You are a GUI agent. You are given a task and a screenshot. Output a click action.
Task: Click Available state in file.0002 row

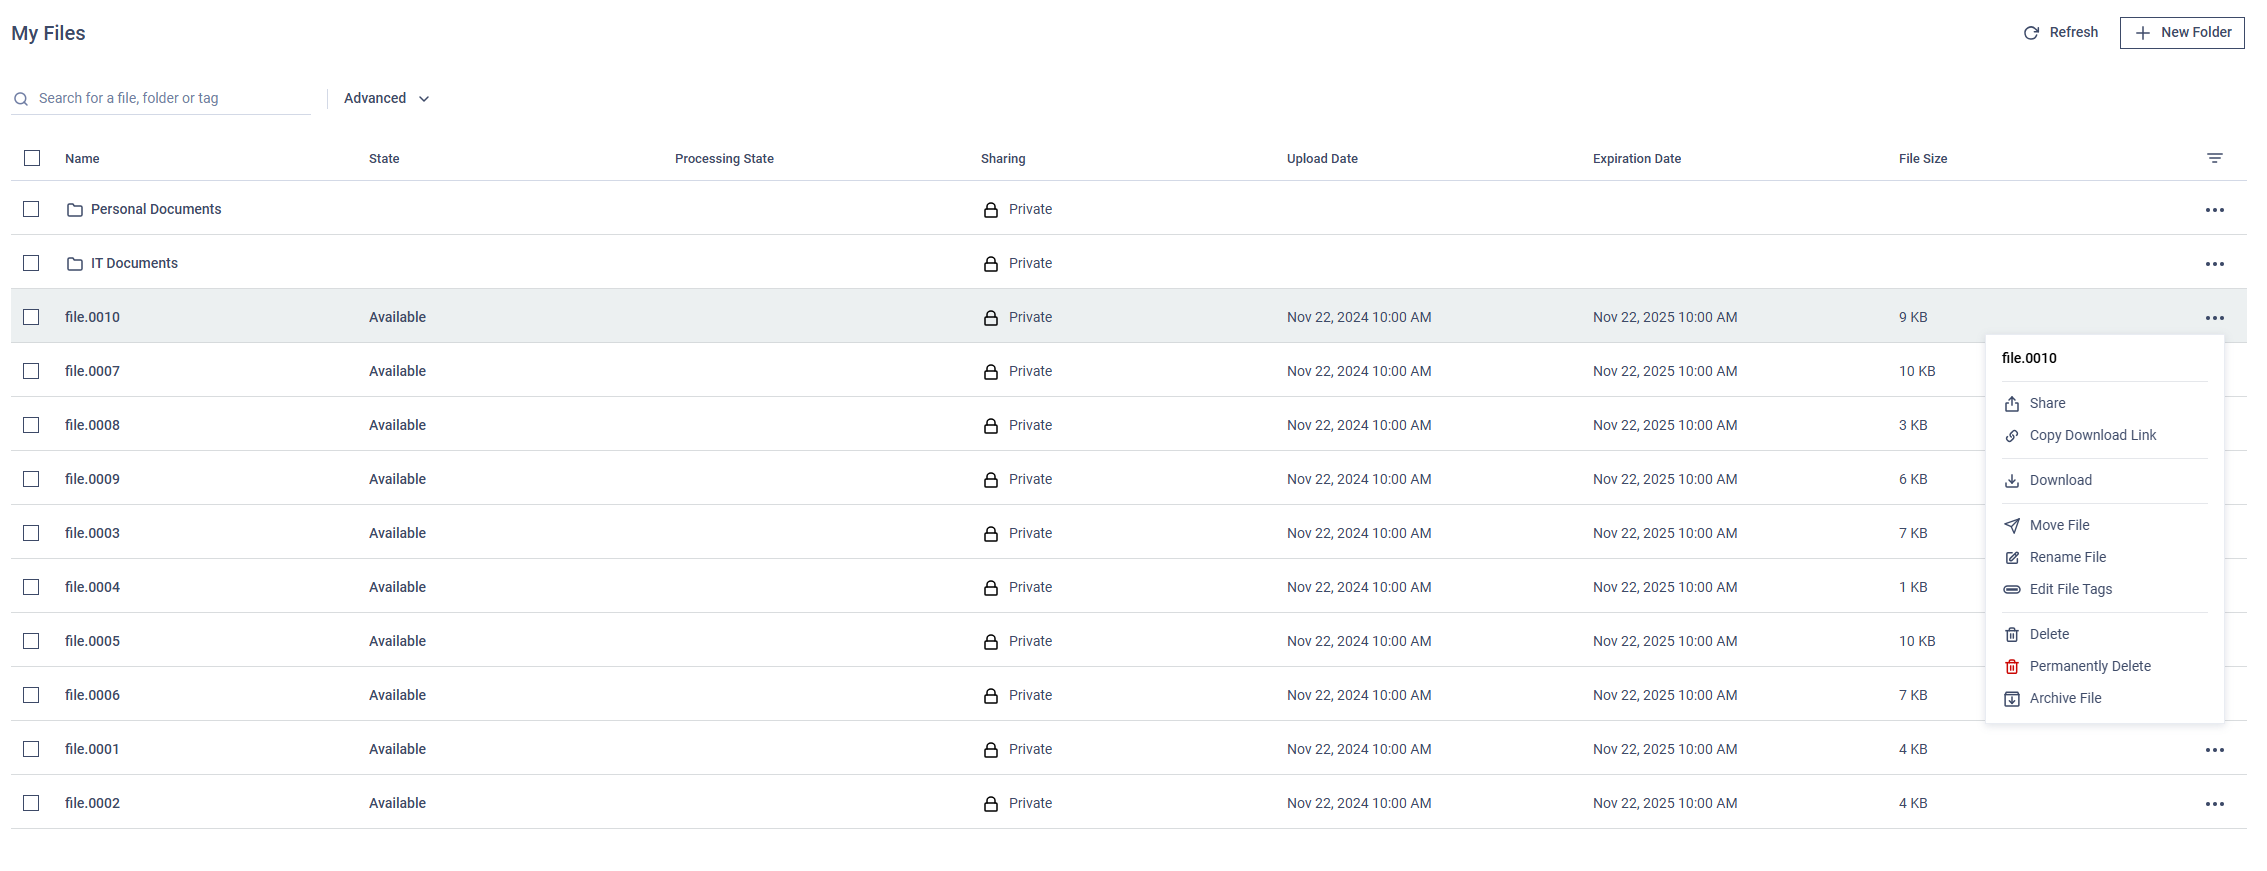pos(397,803)
